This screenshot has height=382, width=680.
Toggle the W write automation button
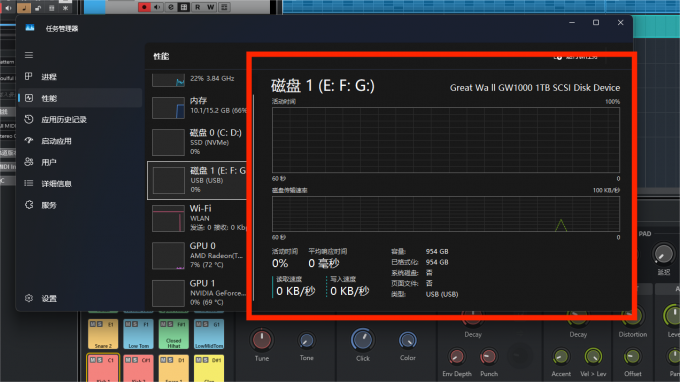coord(211,7)
